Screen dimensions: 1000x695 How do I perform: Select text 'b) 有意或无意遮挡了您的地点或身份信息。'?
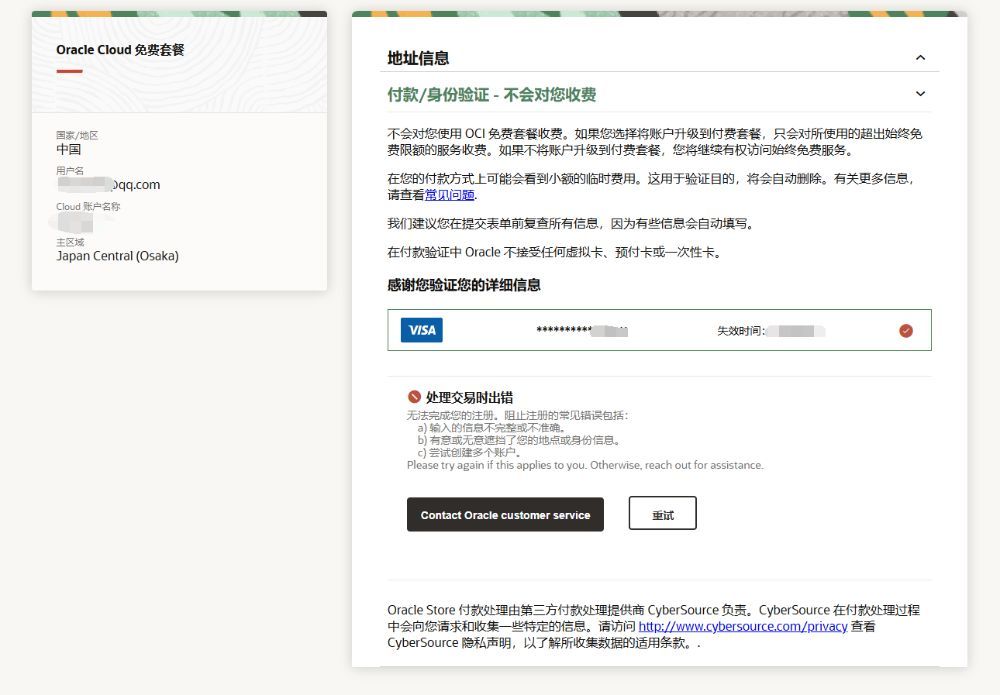tap(520, 440)
